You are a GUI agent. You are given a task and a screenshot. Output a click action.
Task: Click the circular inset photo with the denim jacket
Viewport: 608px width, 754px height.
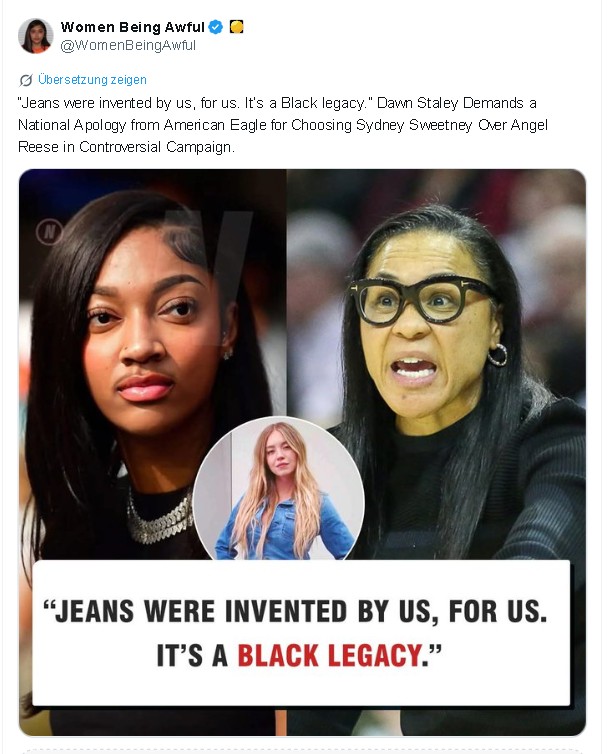279,489
